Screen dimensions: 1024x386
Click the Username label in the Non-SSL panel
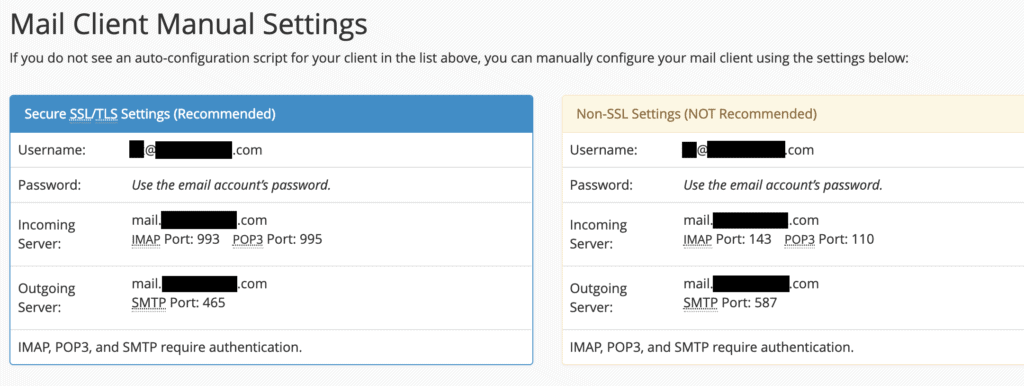coord(603,150)
